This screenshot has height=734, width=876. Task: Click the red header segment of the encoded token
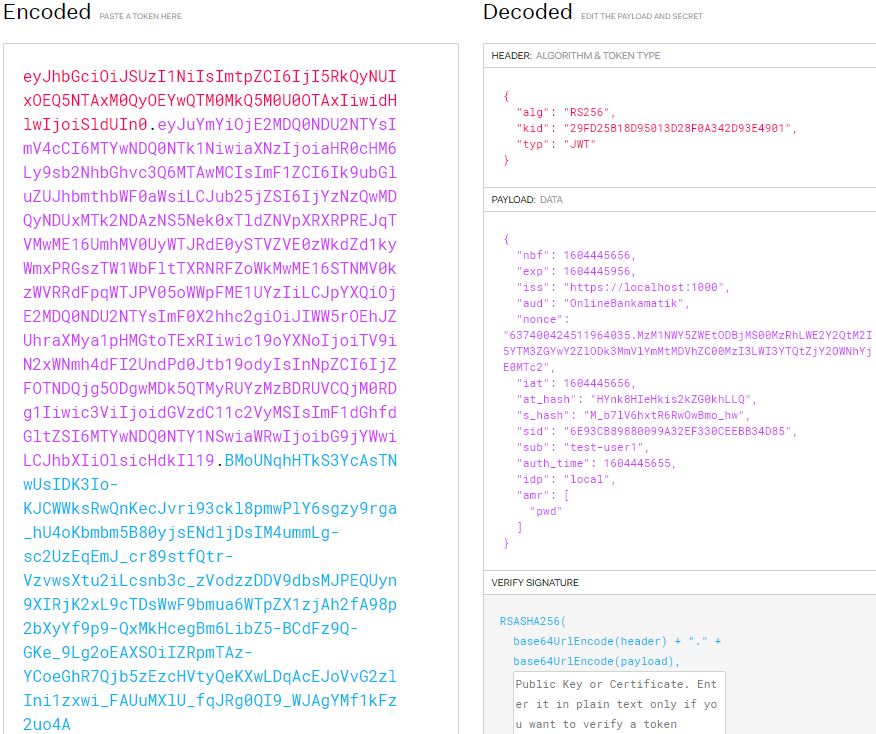point(210,101)
